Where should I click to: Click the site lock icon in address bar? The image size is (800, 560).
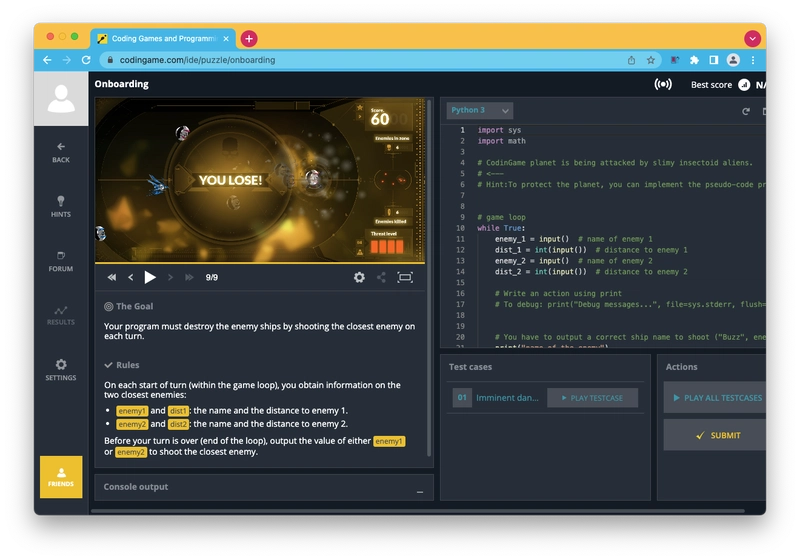click(x=110, y=60)
